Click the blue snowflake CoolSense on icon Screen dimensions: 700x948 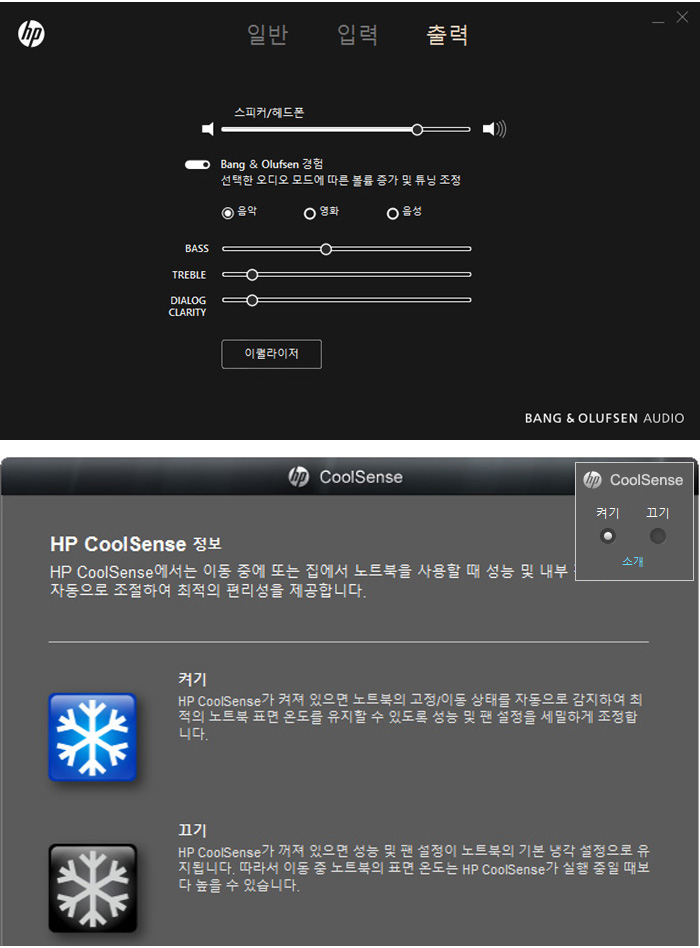tap(92, 737)
